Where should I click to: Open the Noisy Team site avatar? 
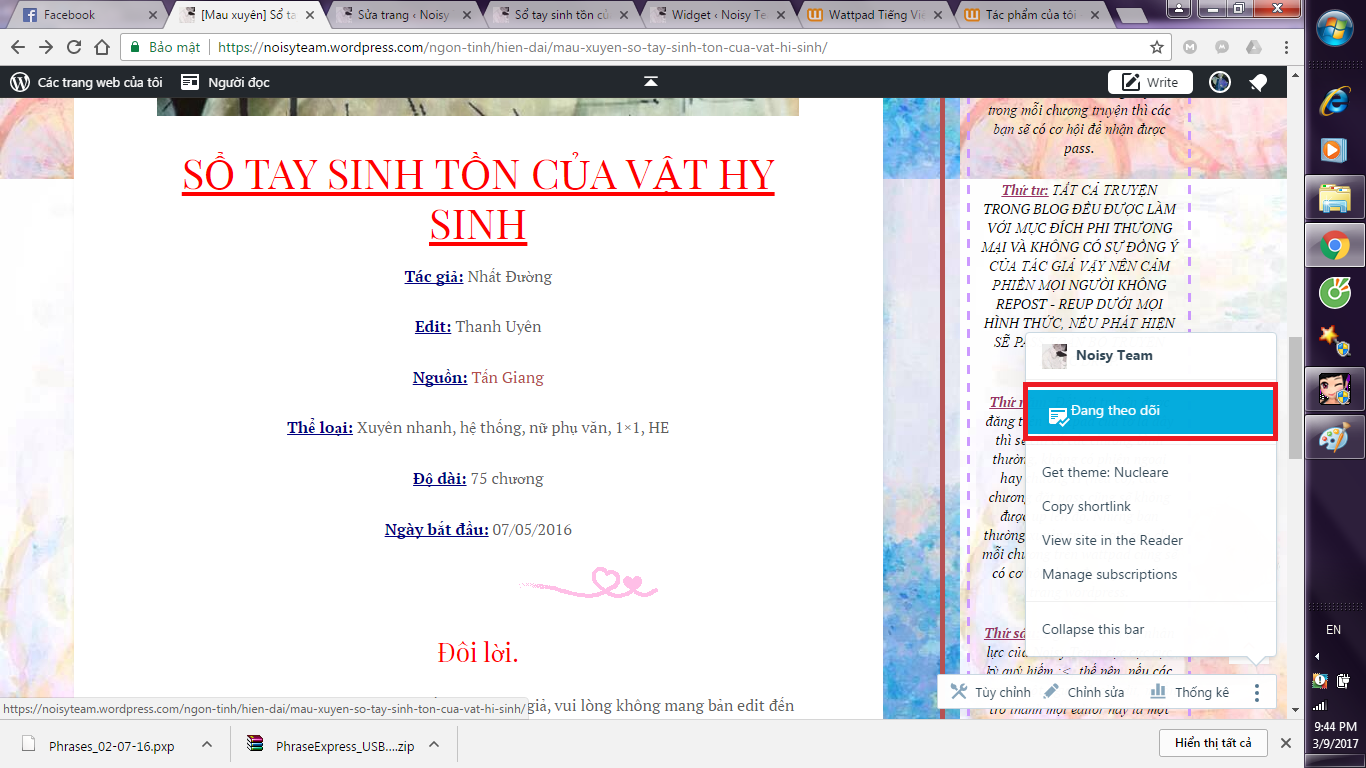[x=1054, y=356]
